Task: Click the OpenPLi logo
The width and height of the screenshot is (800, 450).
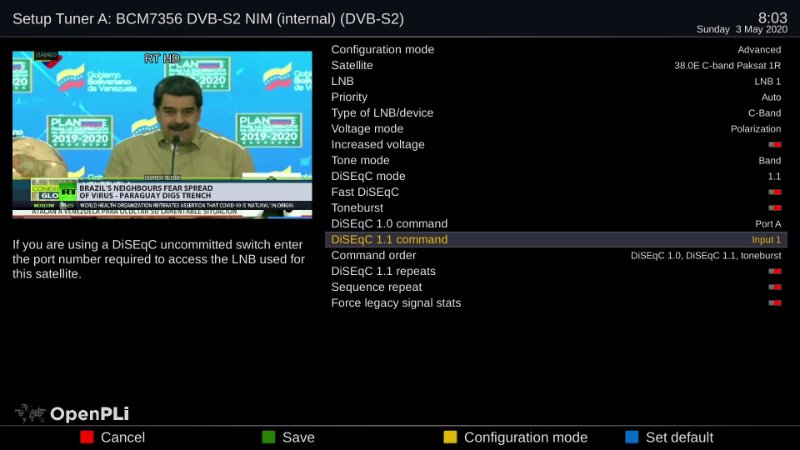Action: [72, 413]
